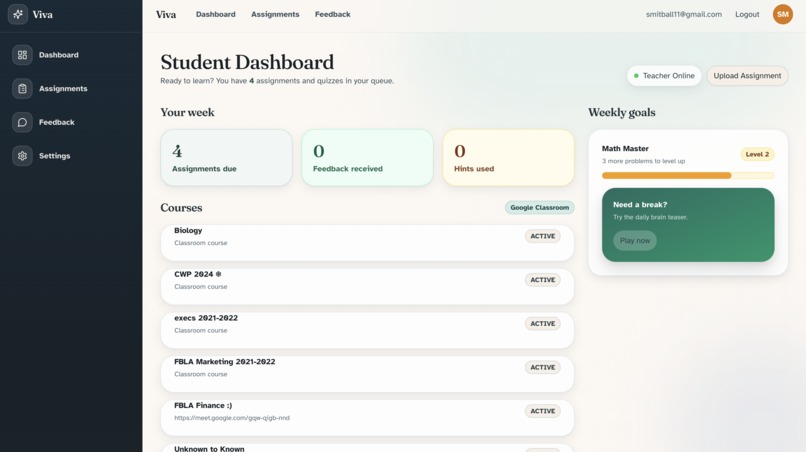Click the Google Classroom badge

coord(540,207)
